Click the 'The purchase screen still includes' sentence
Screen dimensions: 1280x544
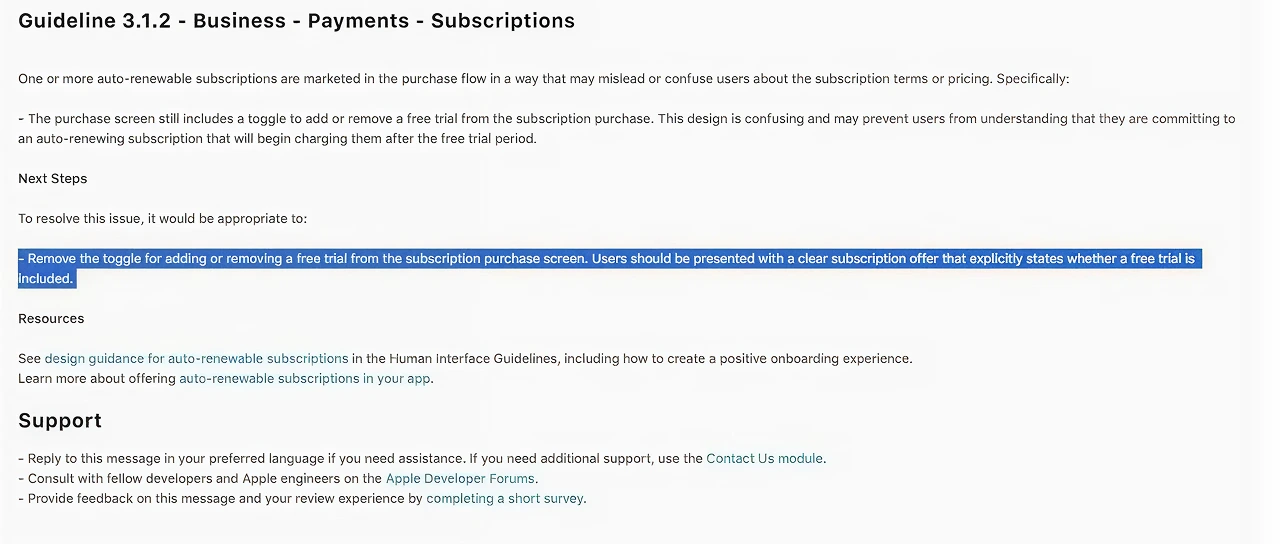pyautogui.click(x=627, y=128)
